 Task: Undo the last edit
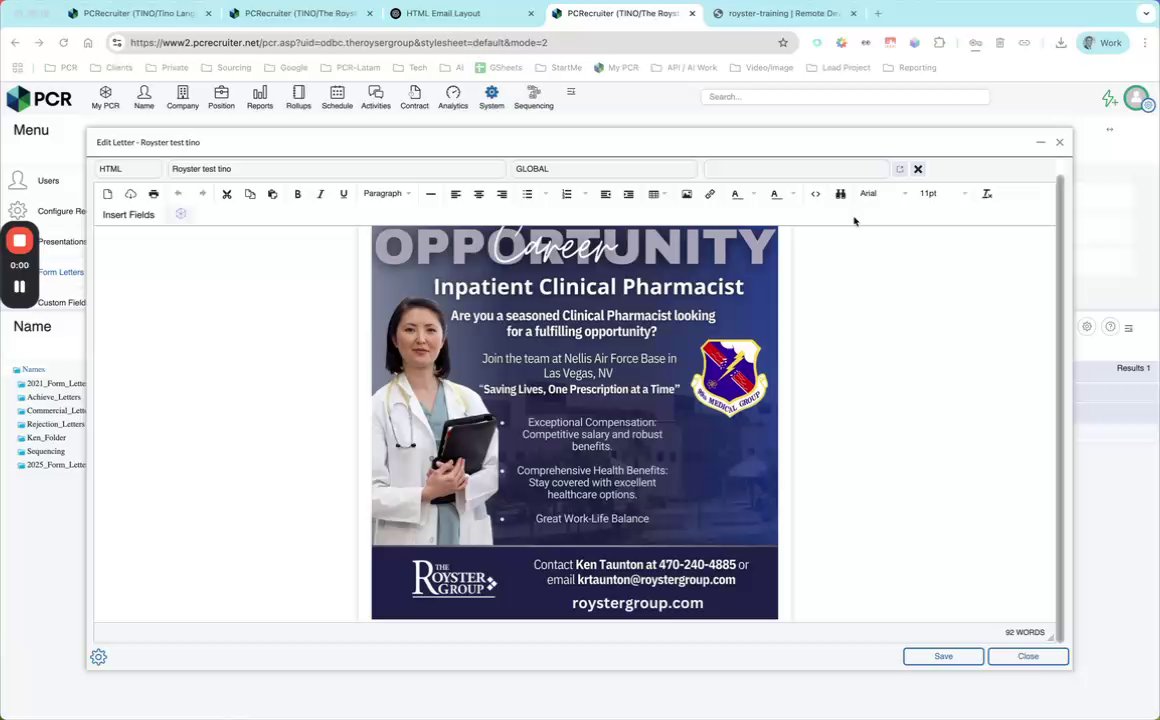[178, 194]
